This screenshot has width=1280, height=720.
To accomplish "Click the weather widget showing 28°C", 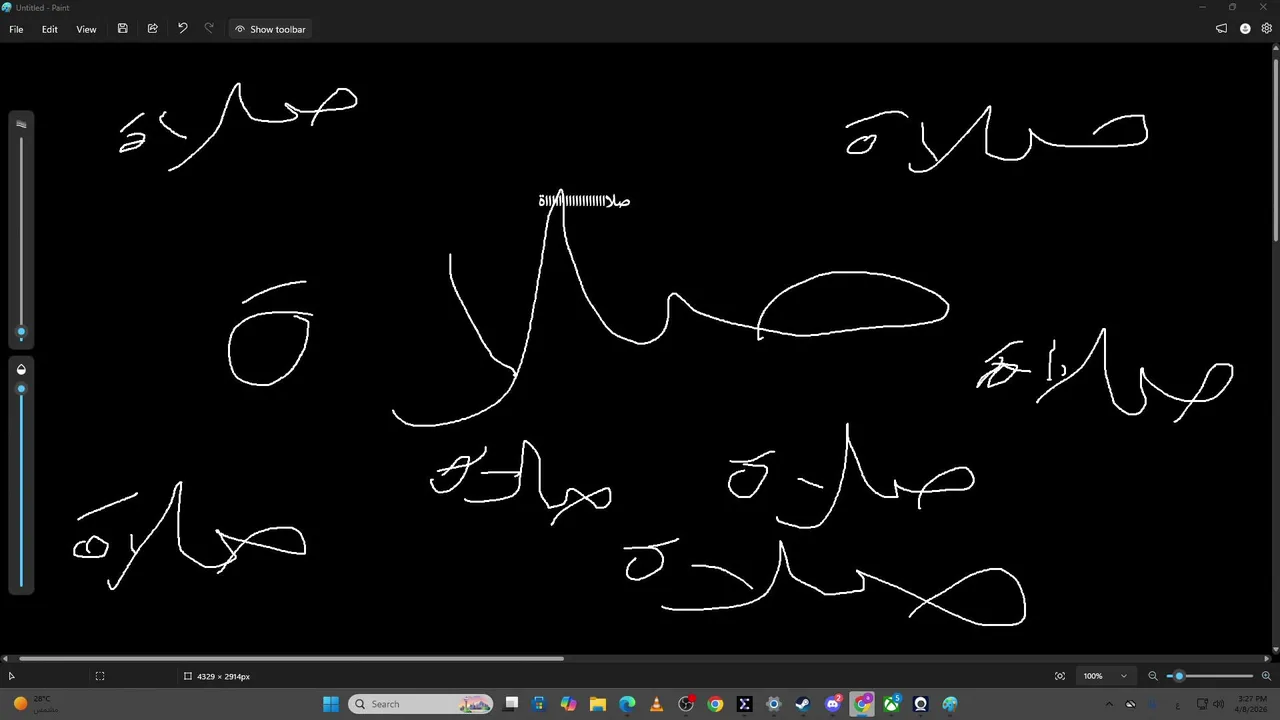I will pos(34,704).
